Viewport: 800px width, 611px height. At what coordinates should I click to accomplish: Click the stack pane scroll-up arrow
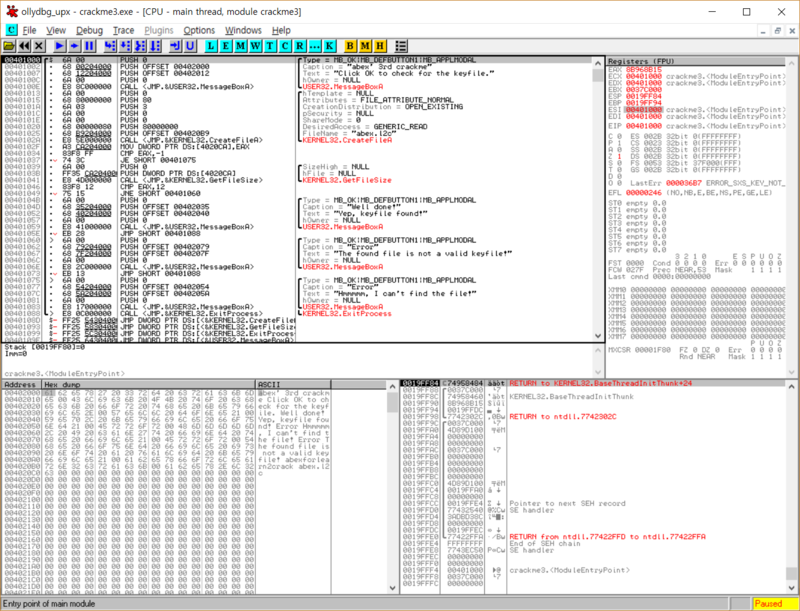pos(792,387)
